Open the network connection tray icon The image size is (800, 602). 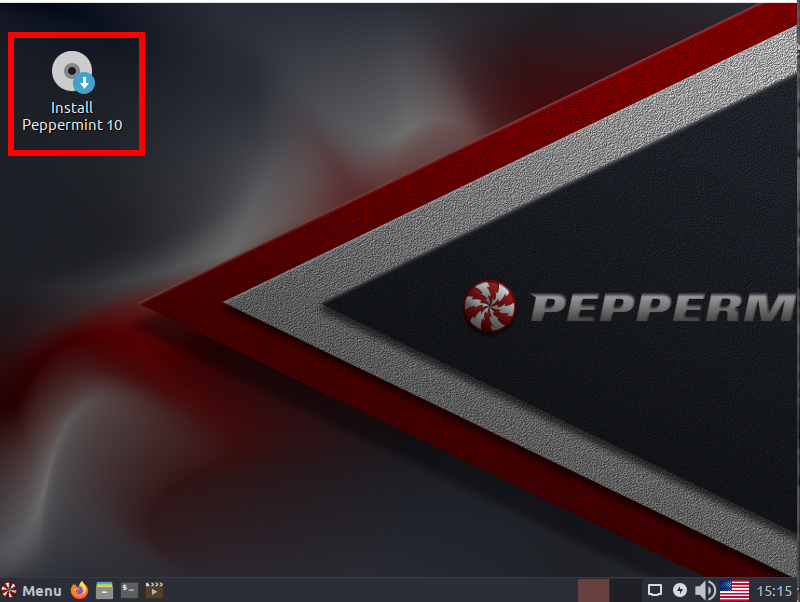[655, 591]
